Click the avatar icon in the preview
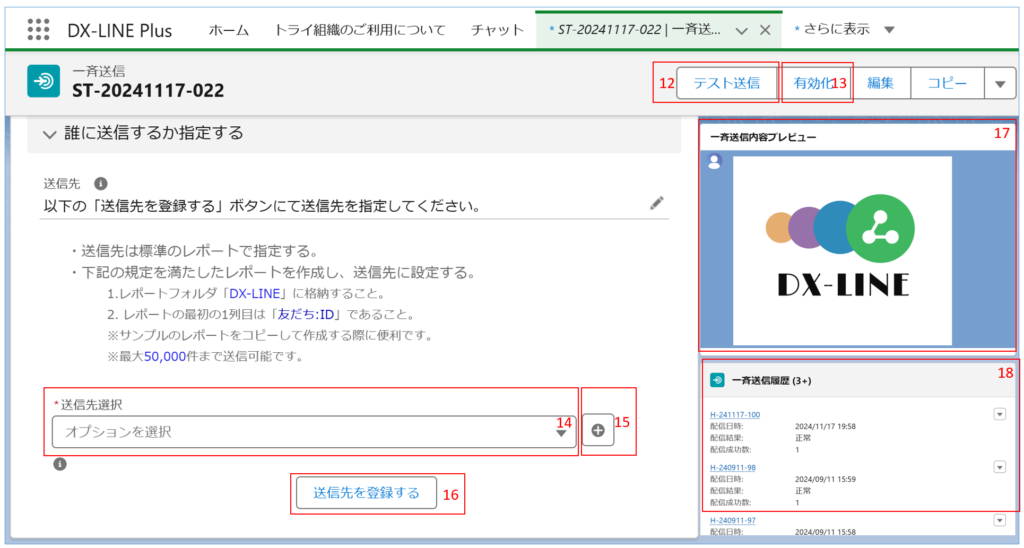1024x548 pixels. coord(714,161)
